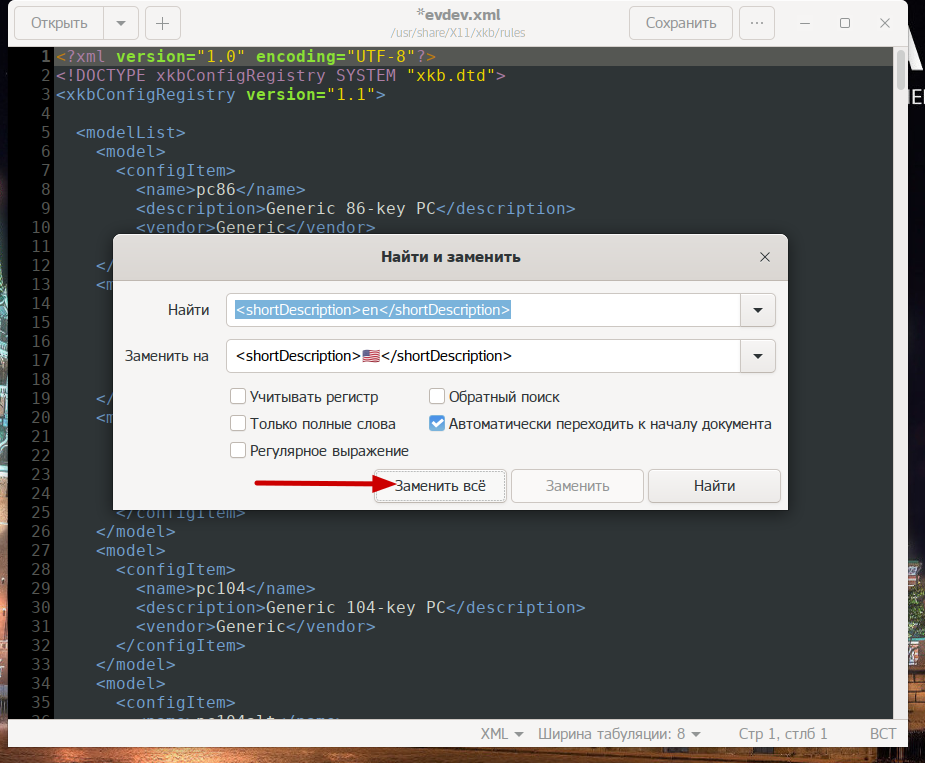The width and height of the screenshot is (925, 763).
Task: Click into the 'Заменить на' text field
Action: tap(483, 356)
